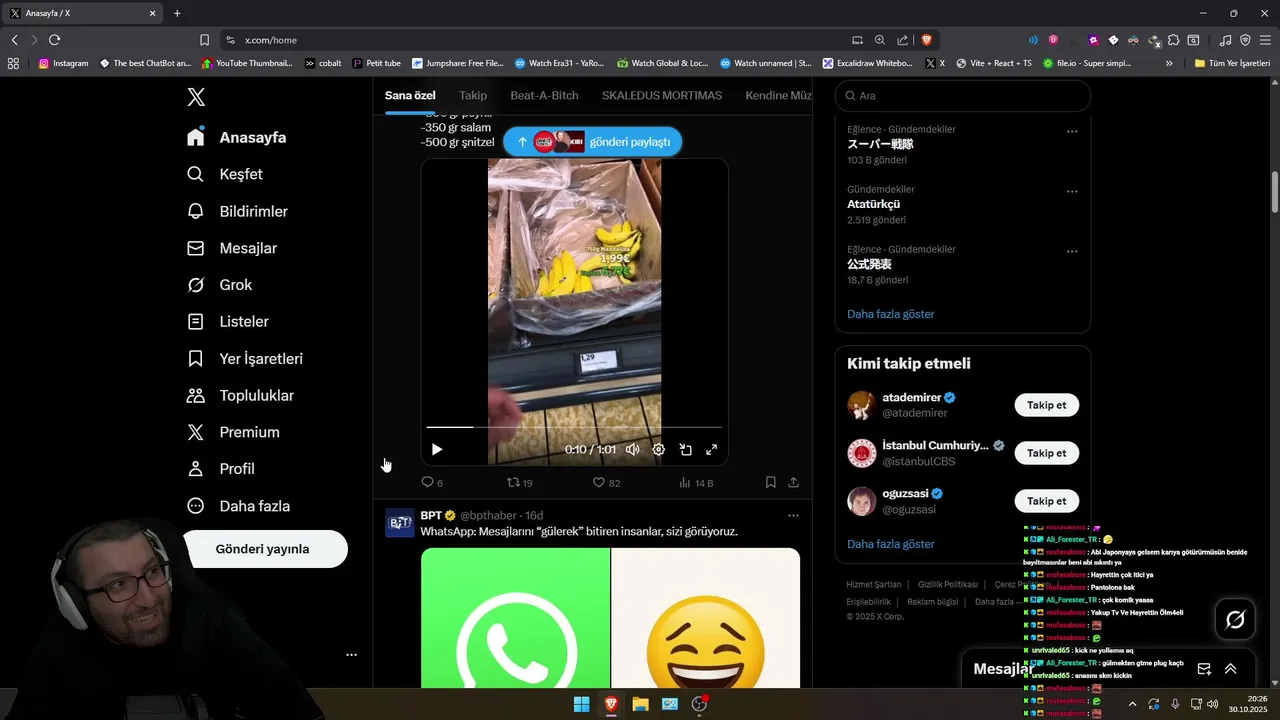Open Grok from sidebar
Image resolution: width=1280 pixels, height=720 pixels.
[220, 285]
